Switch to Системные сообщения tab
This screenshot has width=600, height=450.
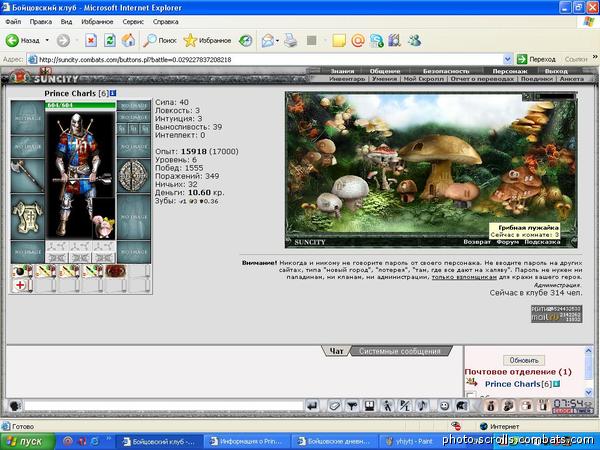click(x=399, y=351)
